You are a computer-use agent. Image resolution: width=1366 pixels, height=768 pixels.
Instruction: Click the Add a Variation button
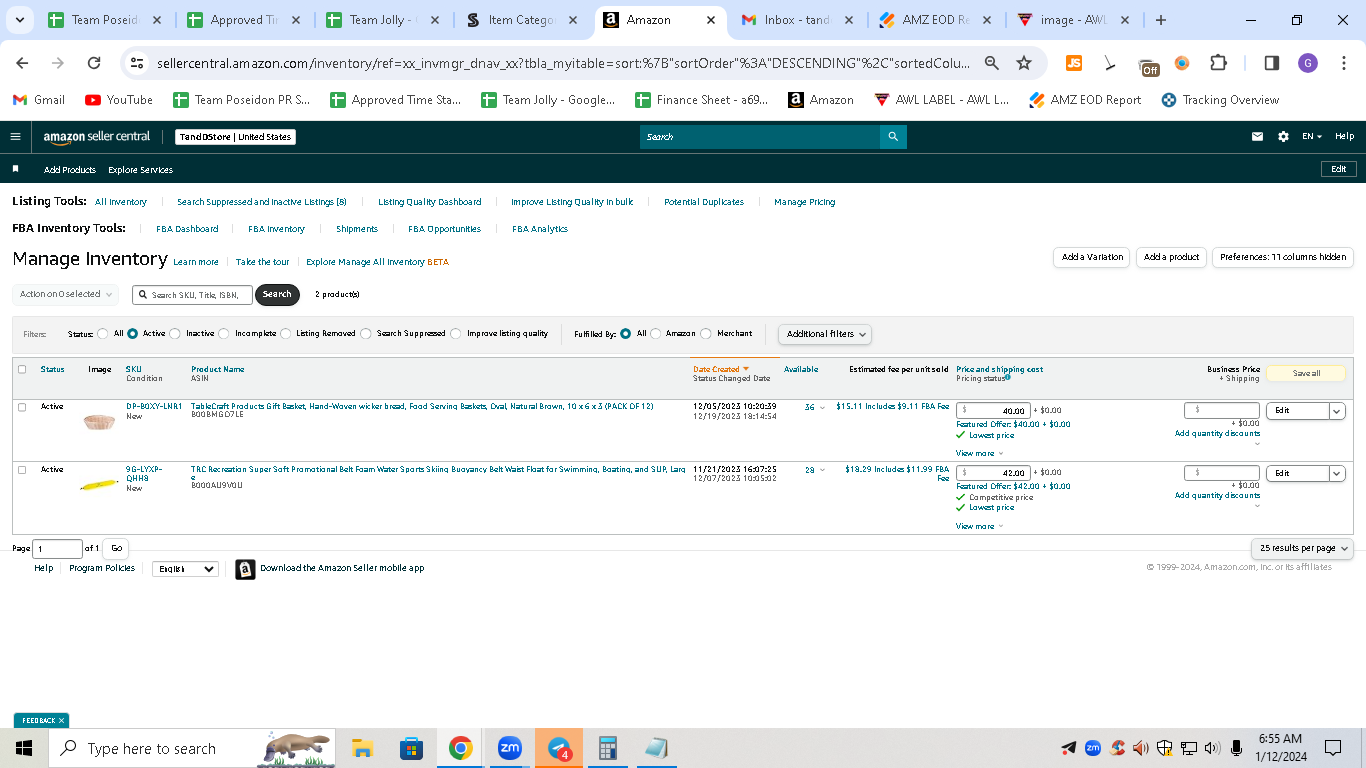pos(1092,257)
